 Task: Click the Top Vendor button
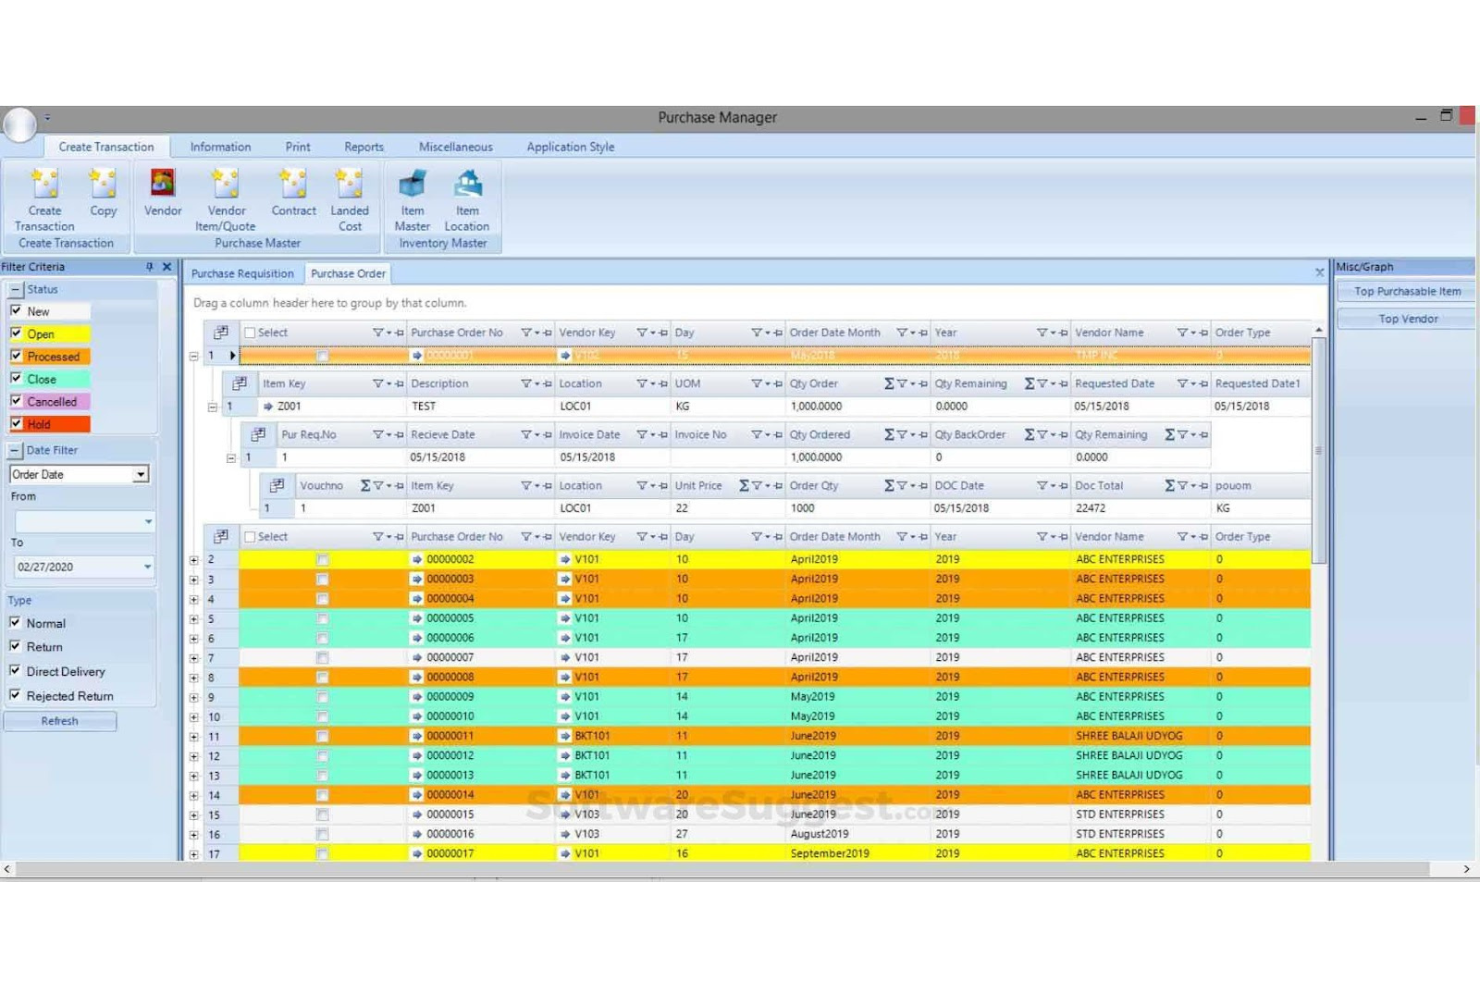(x=1407, y=319)
